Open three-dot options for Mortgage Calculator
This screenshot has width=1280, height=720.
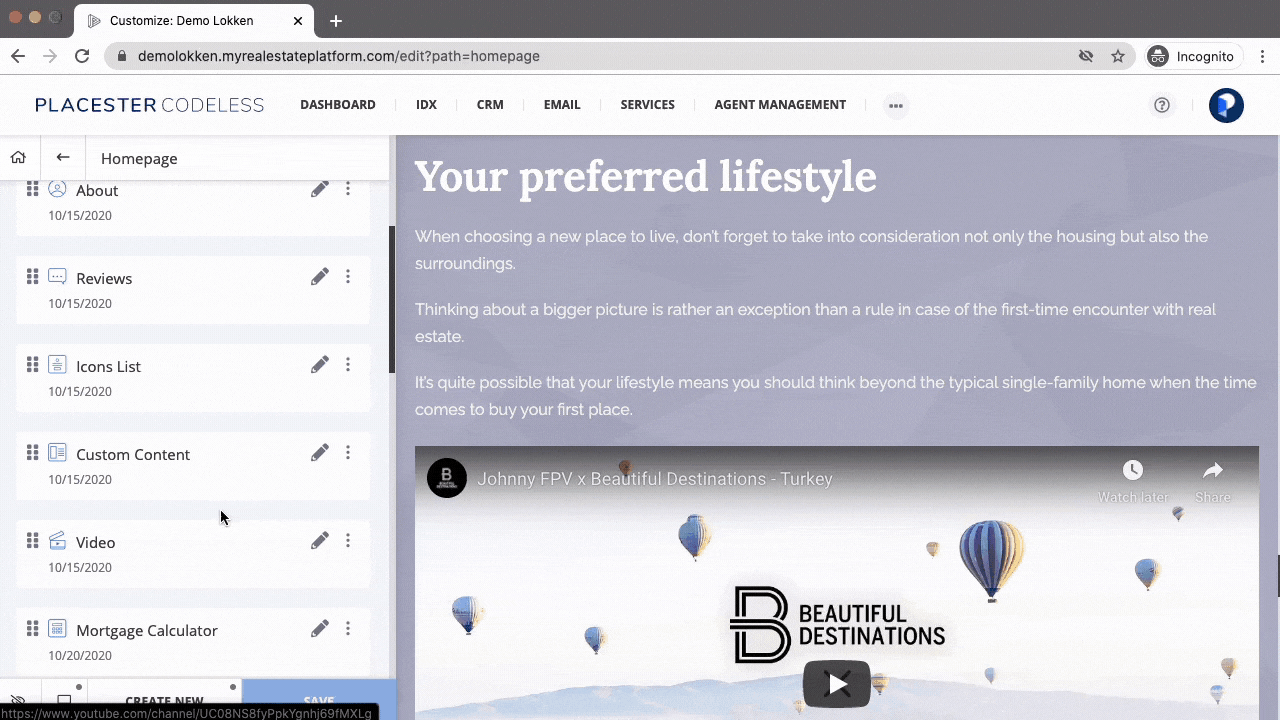348,629
